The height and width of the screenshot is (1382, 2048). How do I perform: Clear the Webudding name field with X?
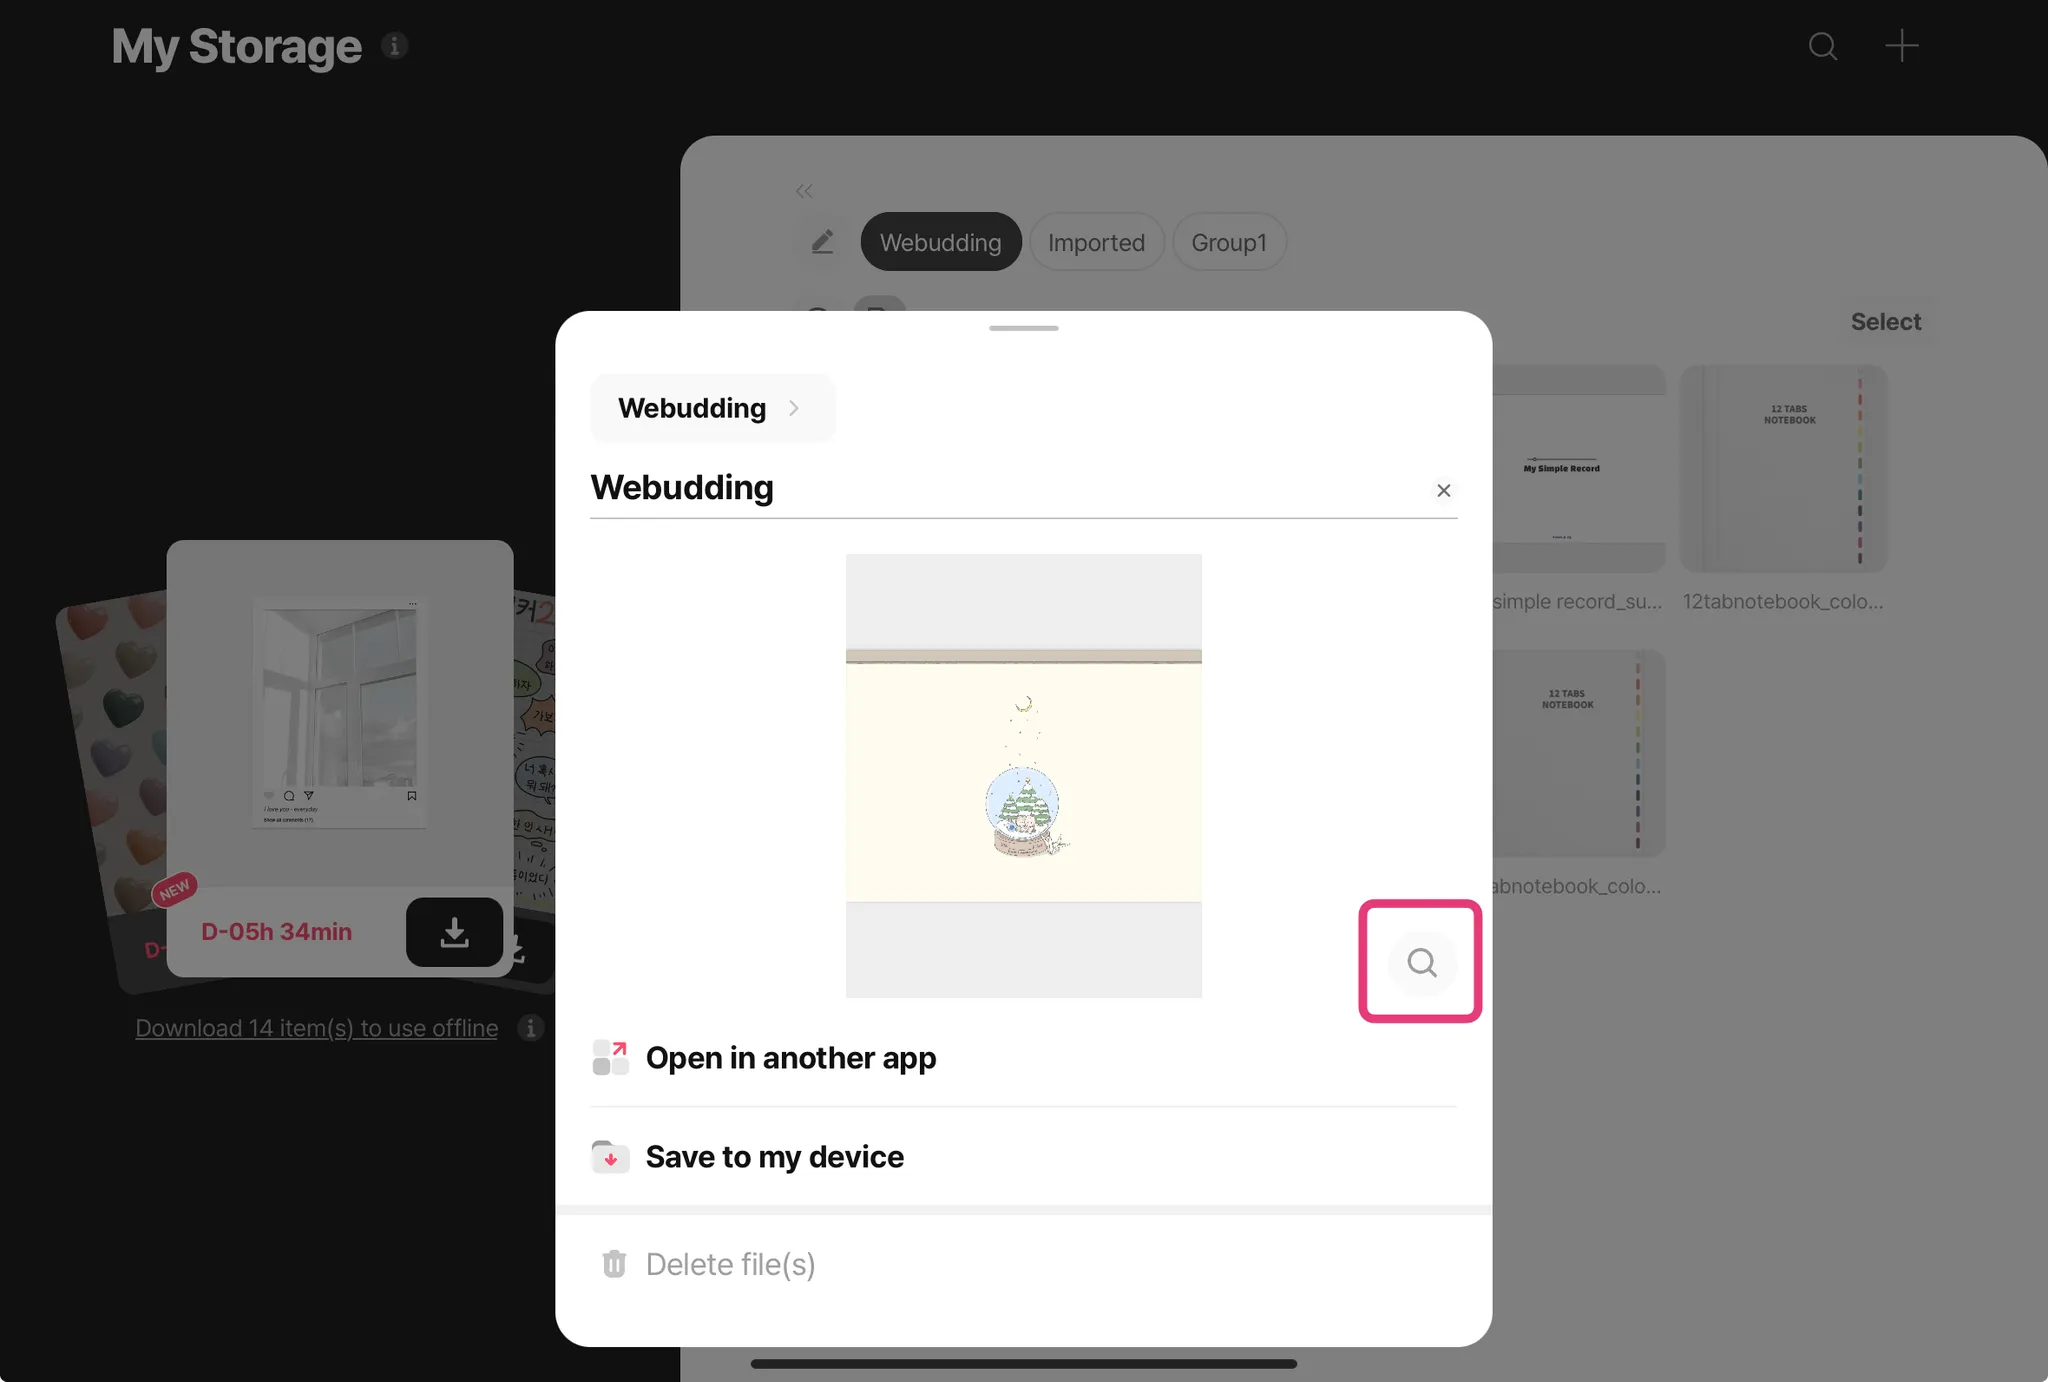[x=1443, y=490]
